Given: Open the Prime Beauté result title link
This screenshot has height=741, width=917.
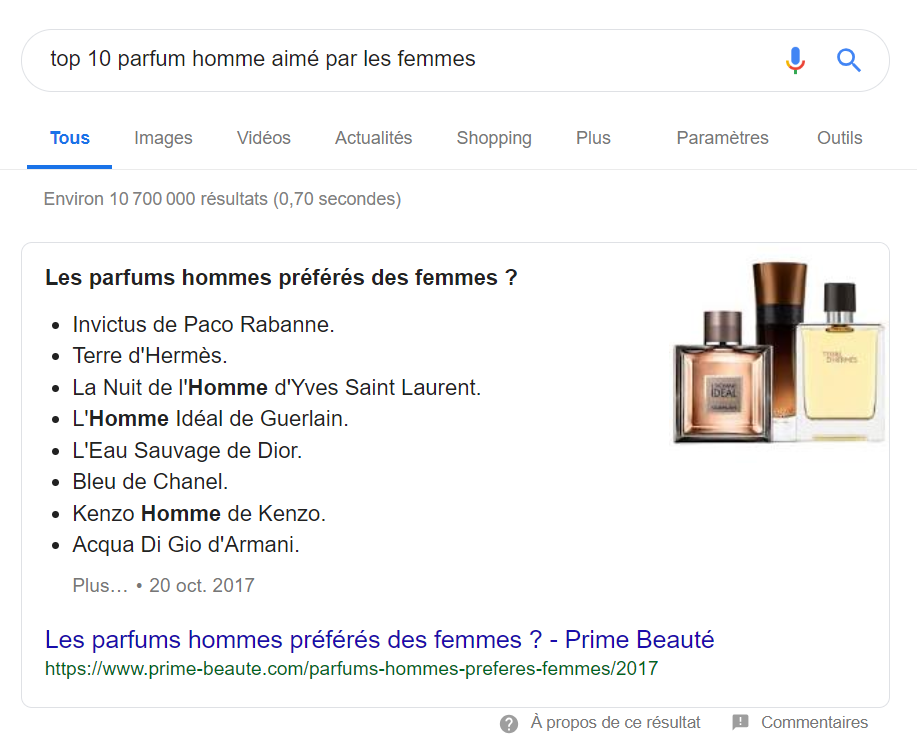Looking at the screenshot, I should 380,639.
